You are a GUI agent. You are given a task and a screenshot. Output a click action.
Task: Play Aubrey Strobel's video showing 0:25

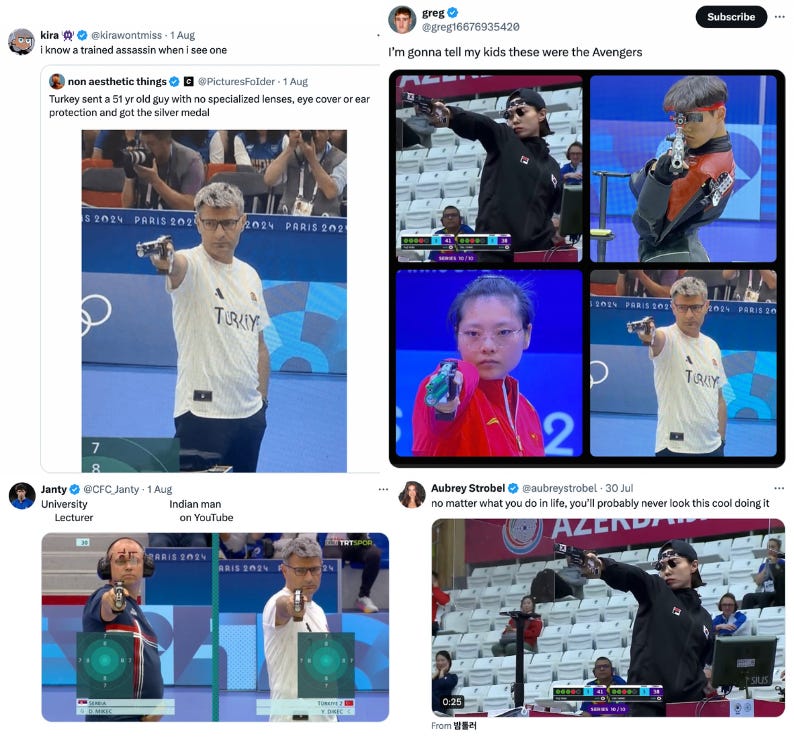[608, 617]
